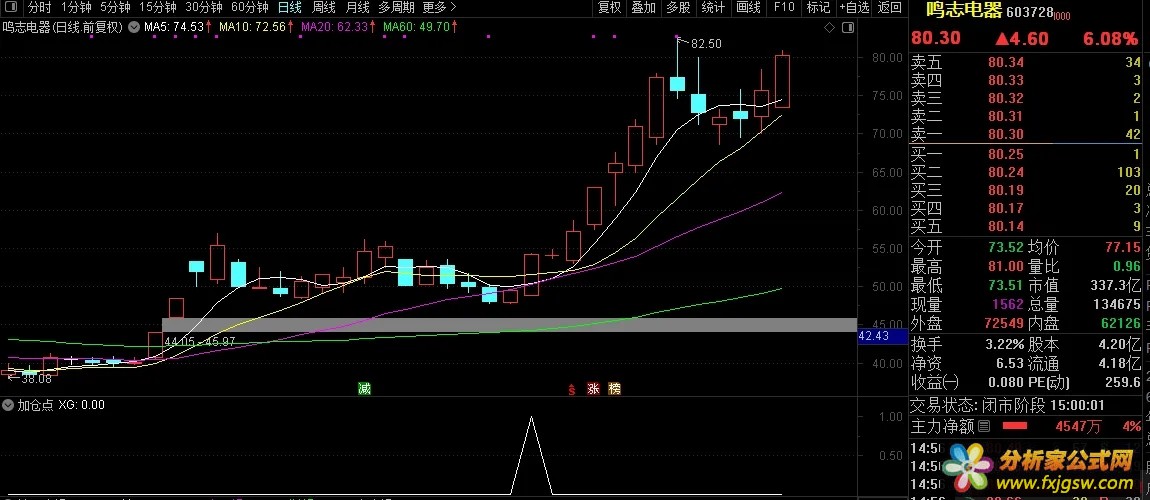Select the 60分钟 period

249,8
